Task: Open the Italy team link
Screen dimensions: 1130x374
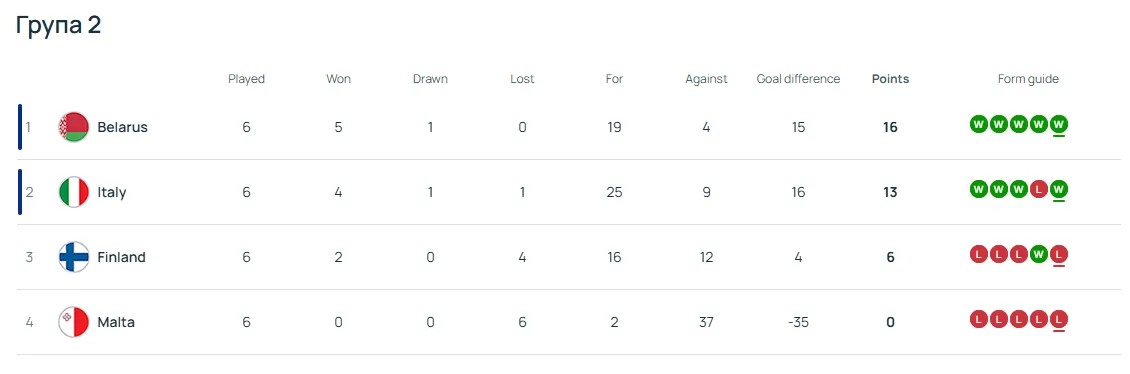Action: click(x=112, y=192)
